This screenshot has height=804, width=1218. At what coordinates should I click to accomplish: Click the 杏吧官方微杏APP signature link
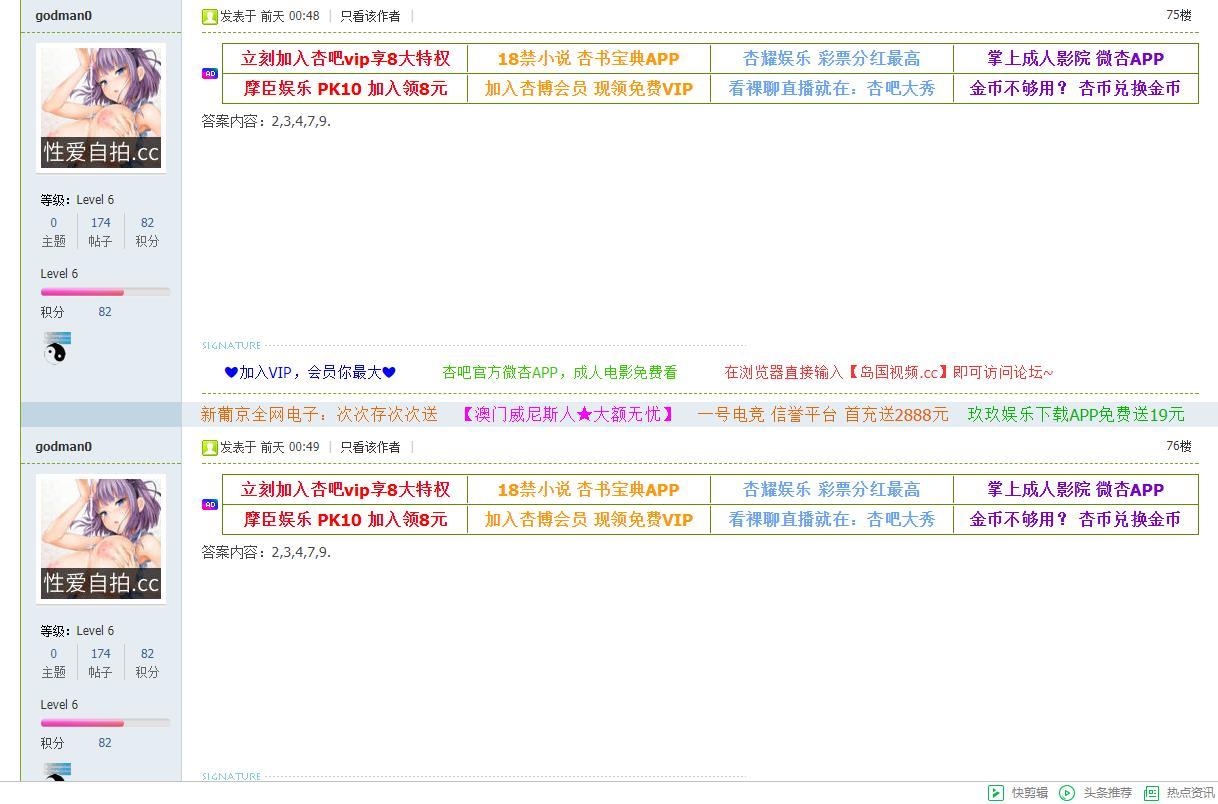coord(560,371)
